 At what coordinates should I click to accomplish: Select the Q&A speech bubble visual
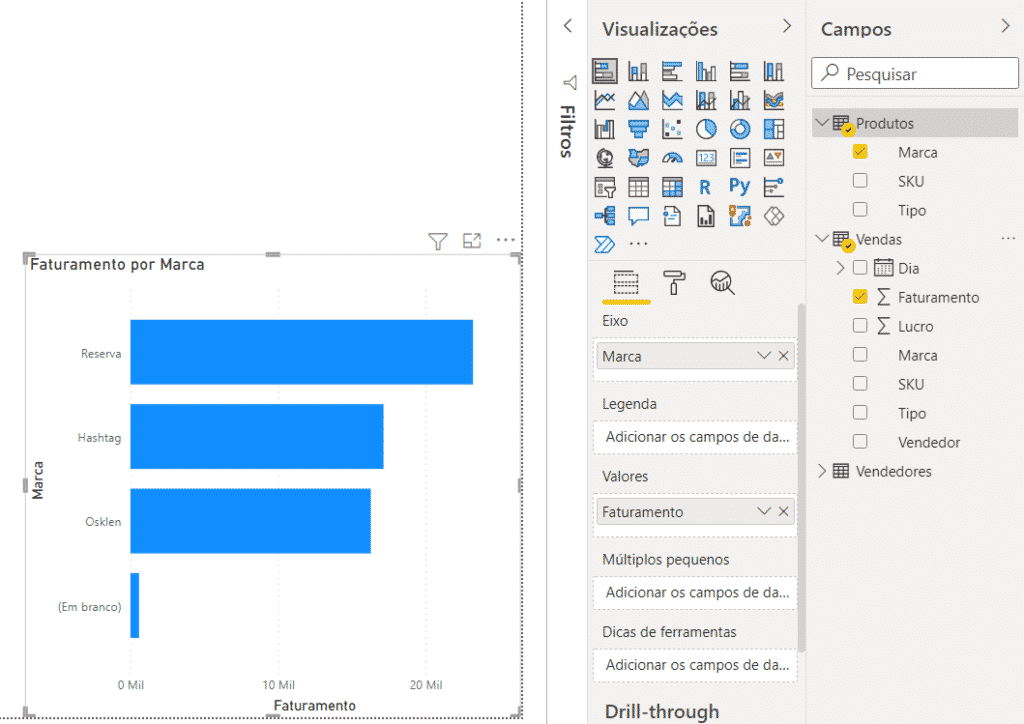tap(638, 216)
